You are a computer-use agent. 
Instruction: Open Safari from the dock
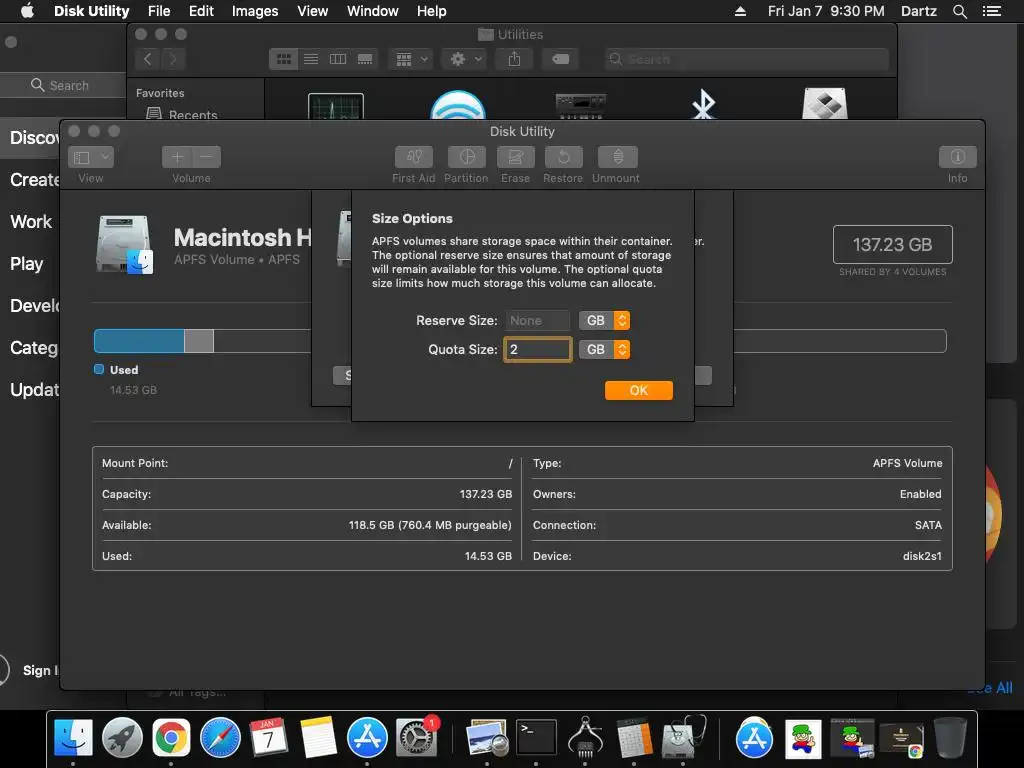220,738
